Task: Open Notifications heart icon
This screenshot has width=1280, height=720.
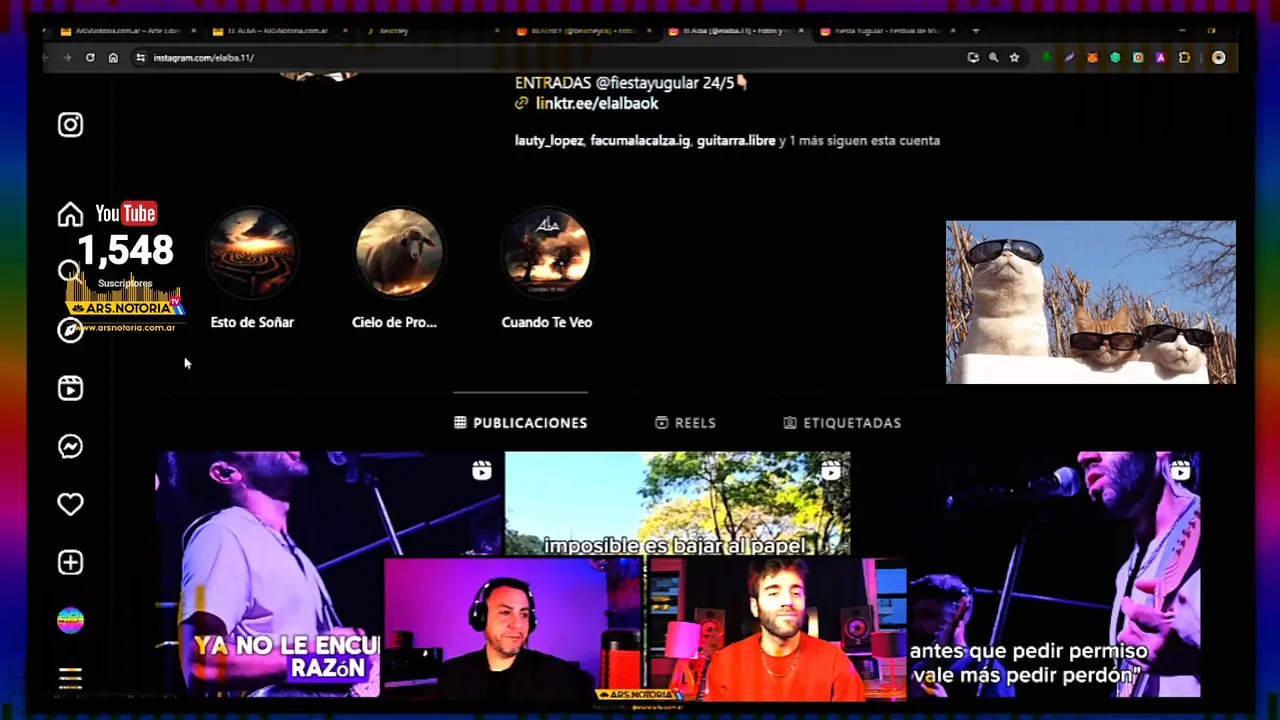Action: point(70,504)
